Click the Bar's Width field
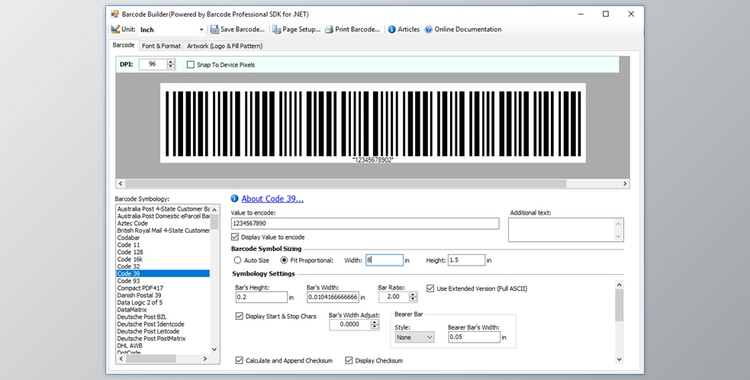 (333, 297)
